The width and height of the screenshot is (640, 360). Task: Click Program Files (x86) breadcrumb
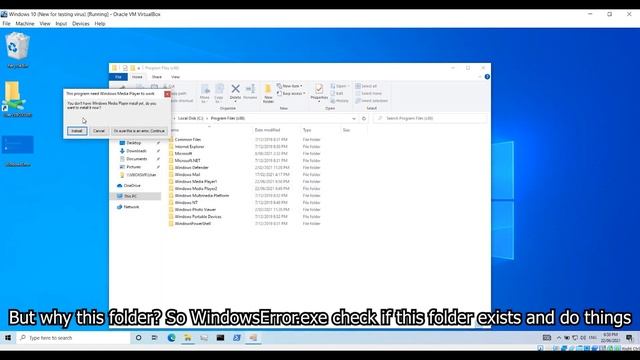click(228, 118)
